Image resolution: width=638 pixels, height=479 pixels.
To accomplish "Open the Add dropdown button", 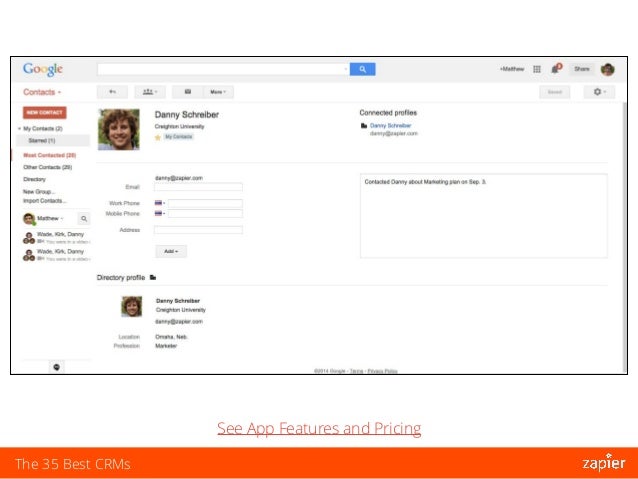I will tap(171, 252).
